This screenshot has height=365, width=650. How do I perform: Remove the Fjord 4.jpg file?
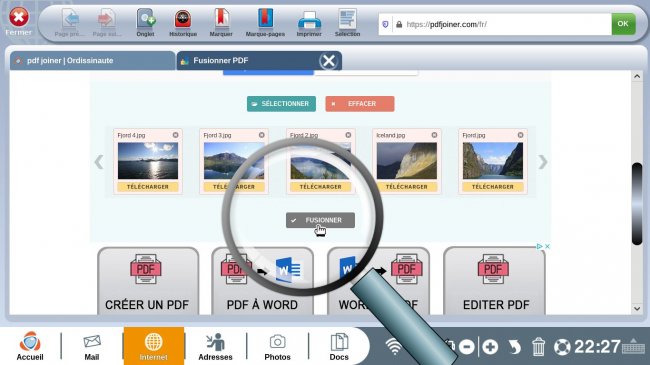175,135
